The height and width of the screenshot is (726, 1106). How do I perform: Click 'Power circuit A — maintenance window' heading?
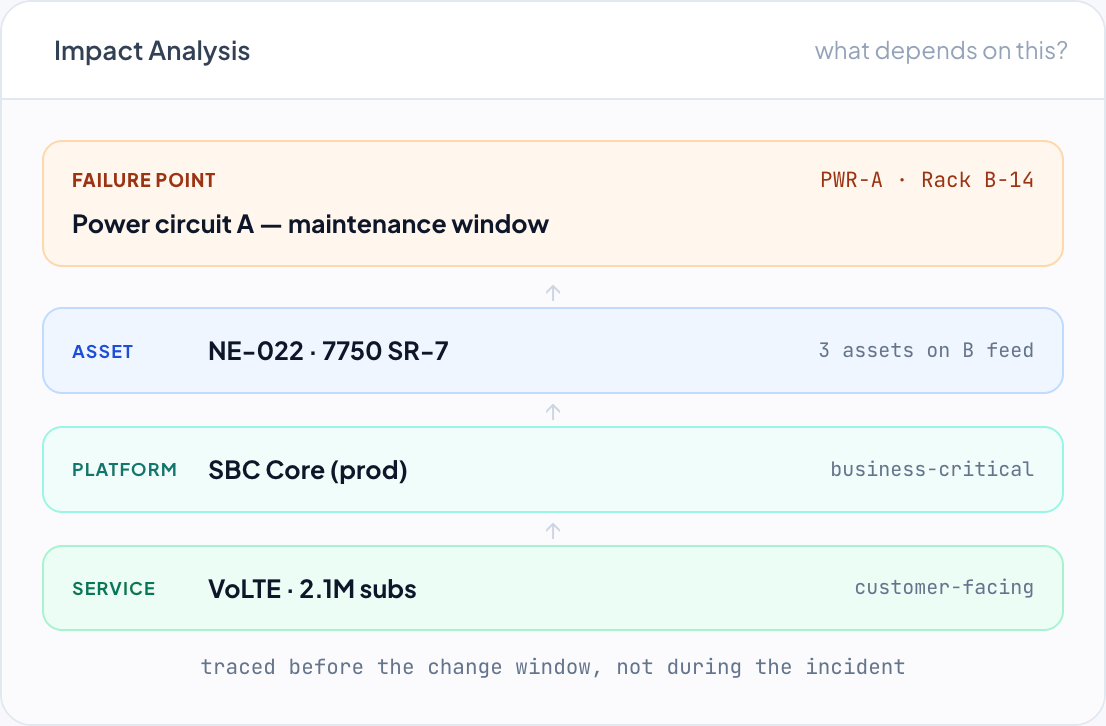point(310,224)
